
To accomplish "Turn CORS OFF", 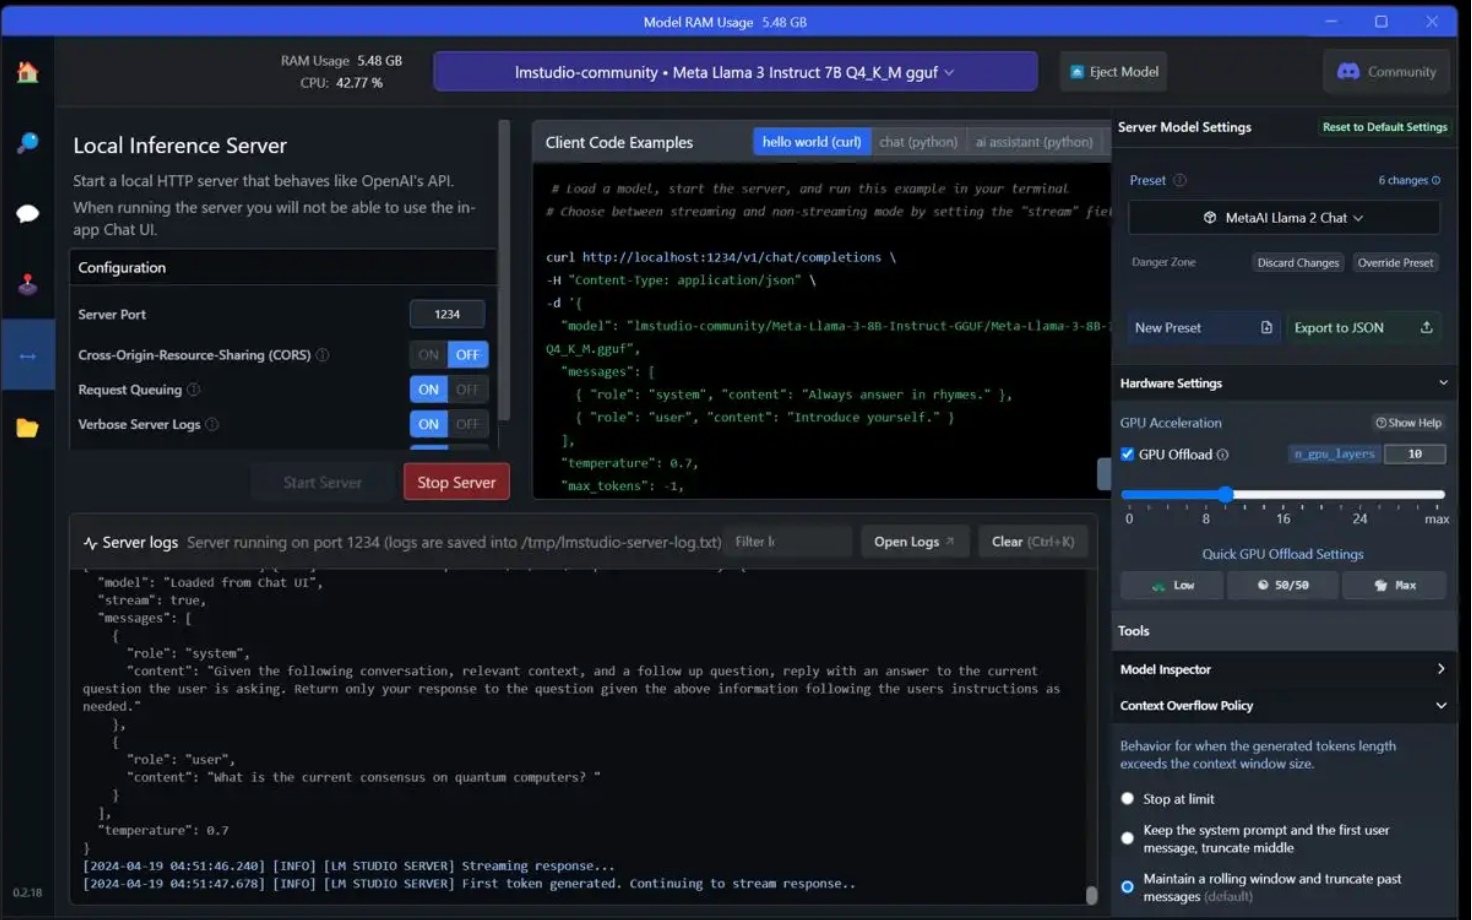I will [468, 355].
